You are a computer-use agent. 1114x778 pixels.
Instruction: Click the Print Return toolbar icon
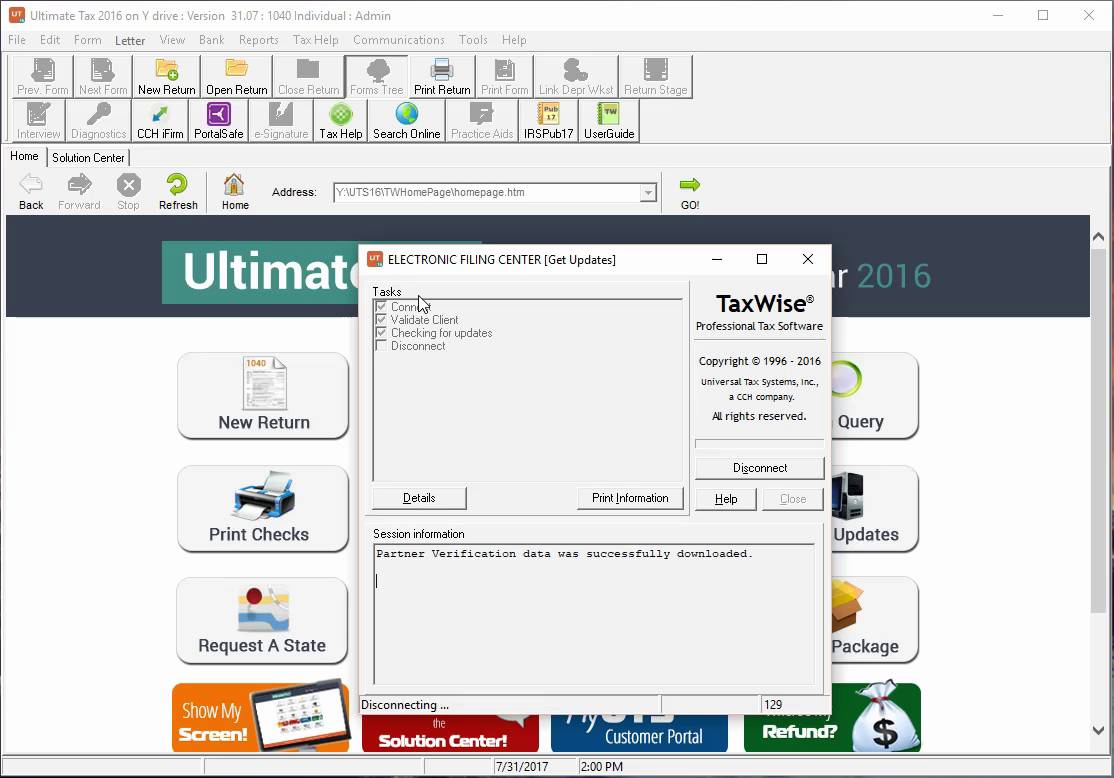(x=442, y=77)
